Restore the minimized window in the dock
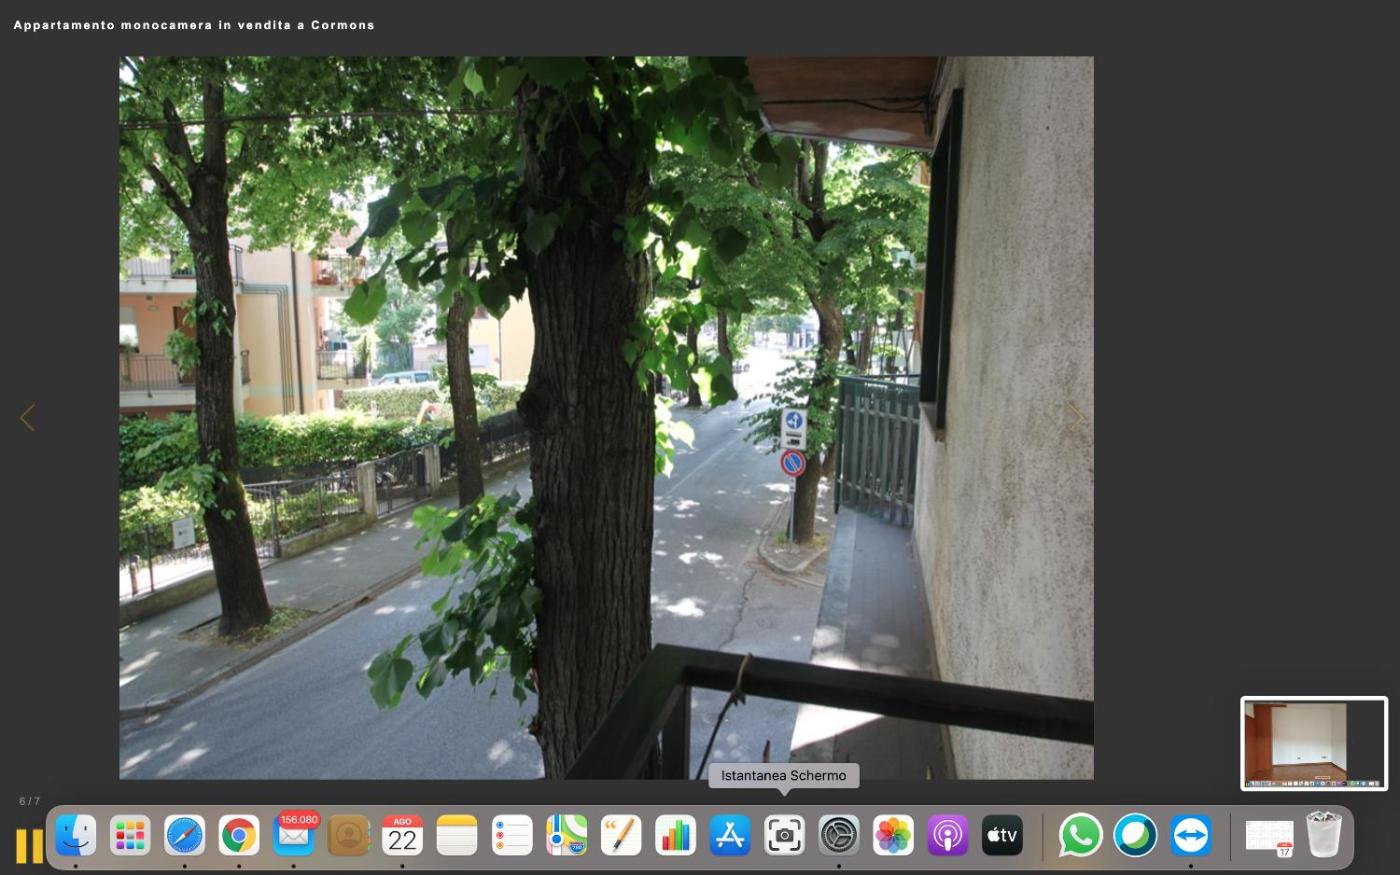Image resolution: width=1400 pixels, height=875 pixels. pos(1269,836)
